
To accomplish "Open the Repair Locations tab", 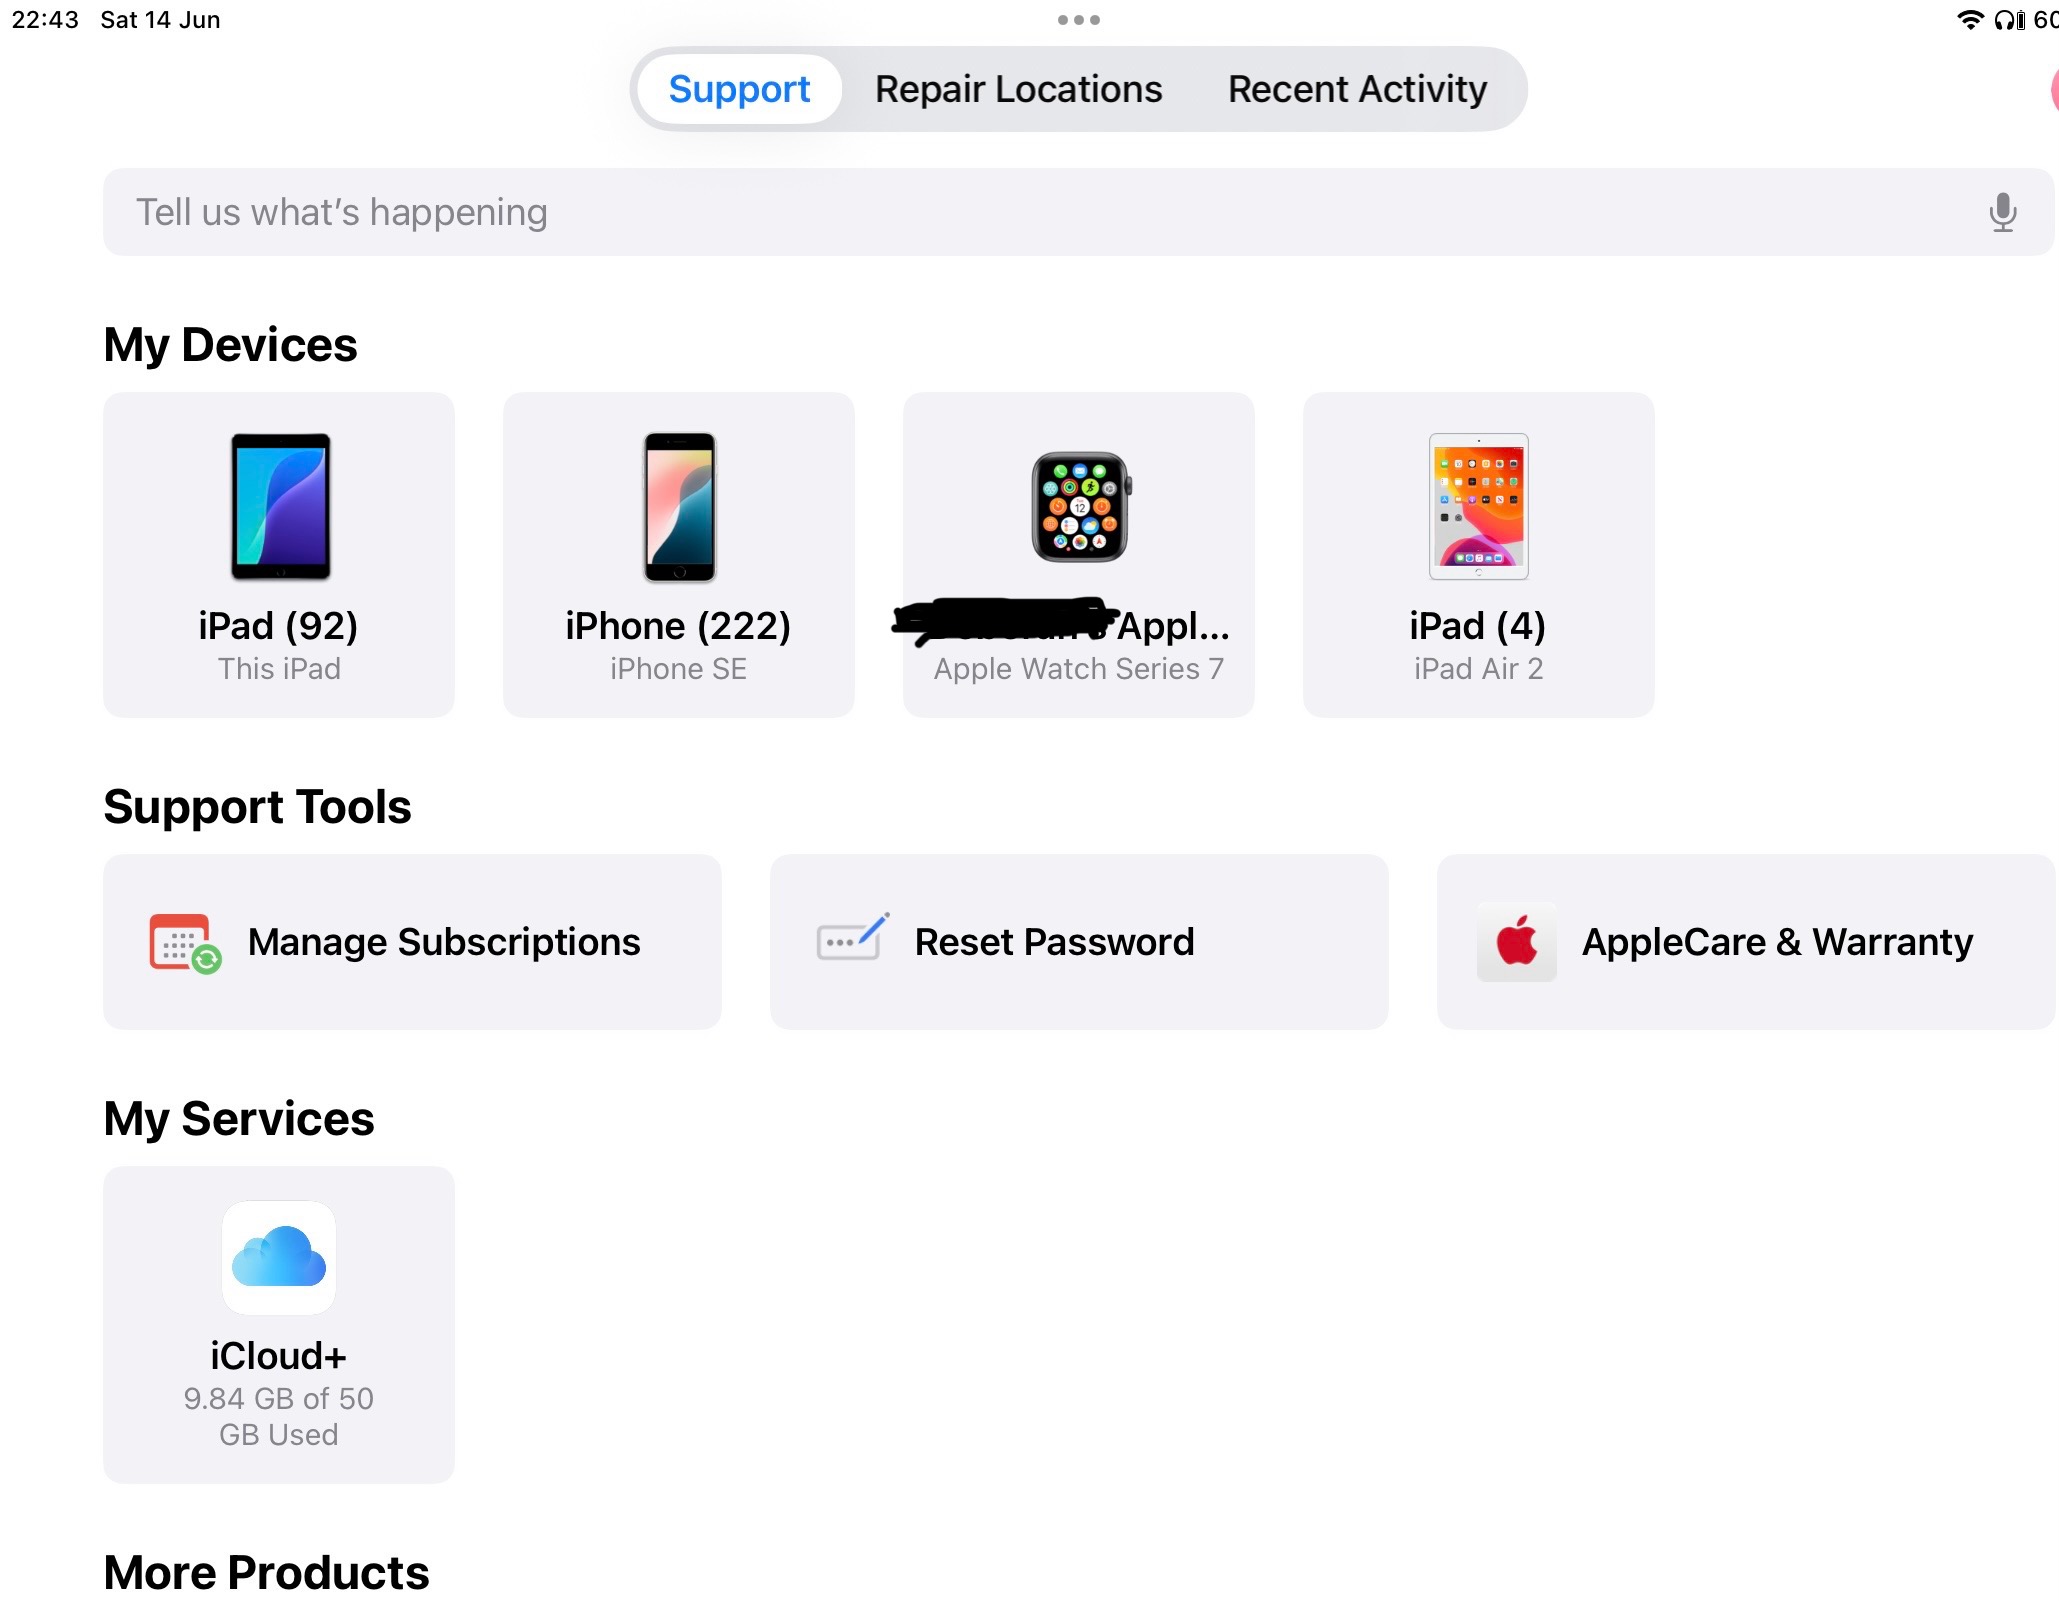I will [1018, 90].
